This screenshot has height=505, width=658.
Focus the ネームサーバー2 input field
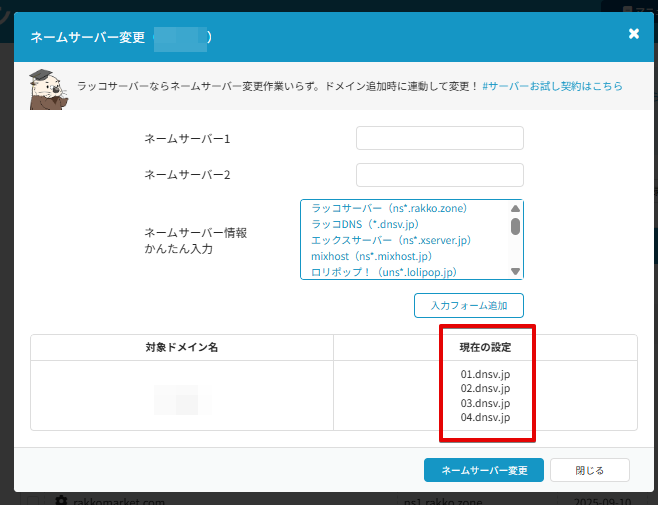[439, 175]
